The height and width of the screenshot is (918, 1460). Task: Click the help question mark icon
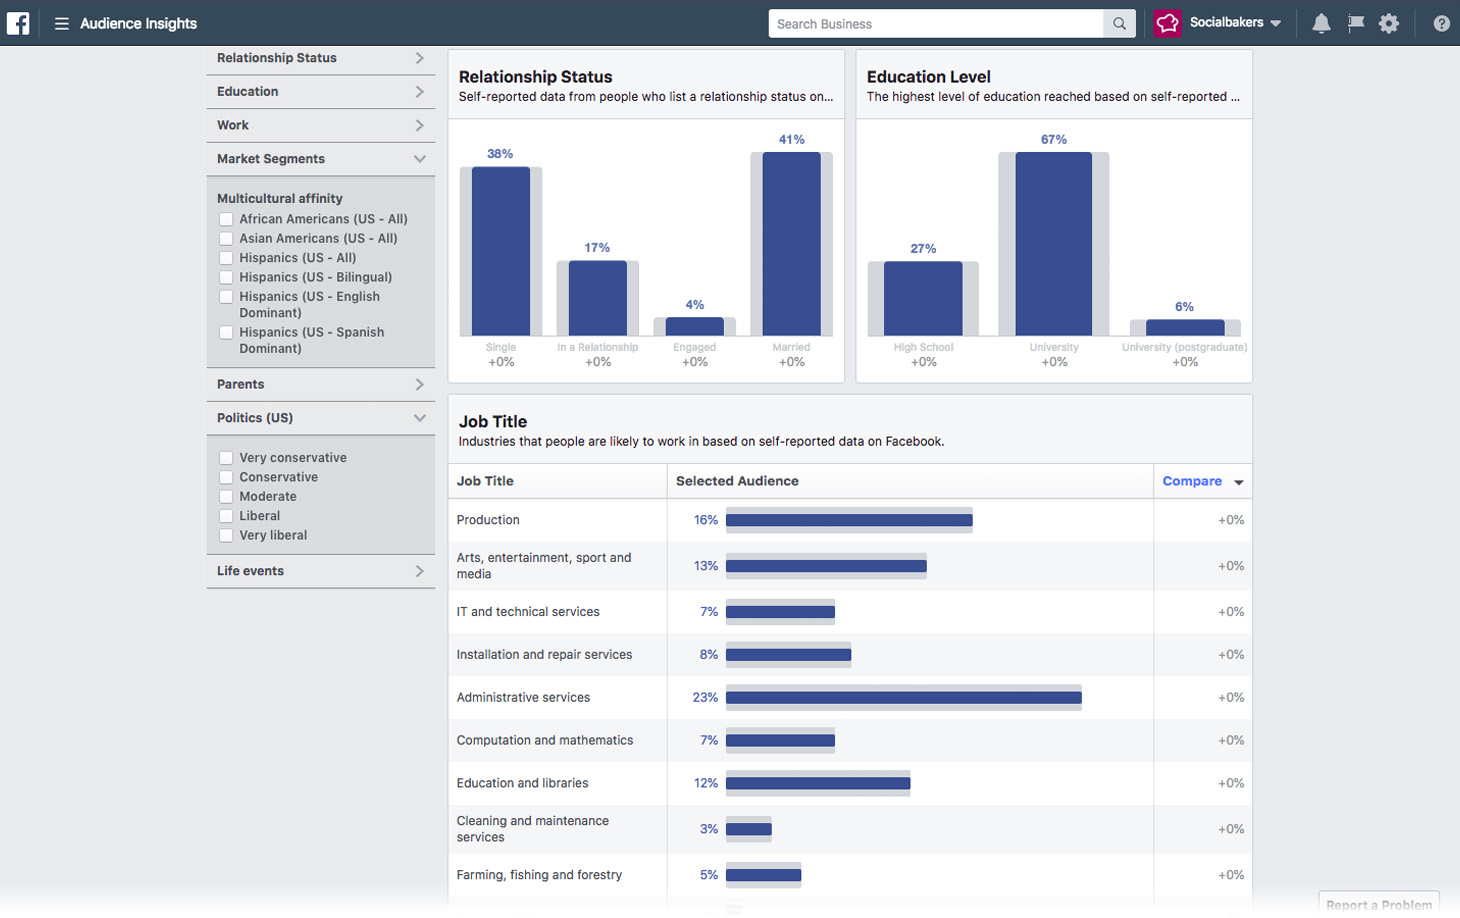click(x=1441, y=23)
